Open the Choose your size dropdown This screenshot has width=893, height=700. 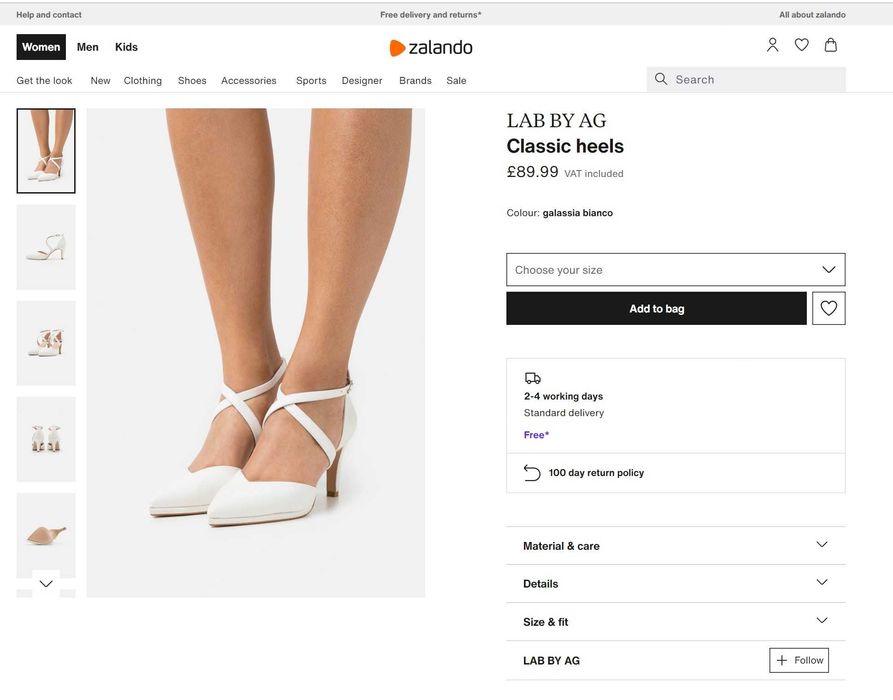(x=675, y=269)
